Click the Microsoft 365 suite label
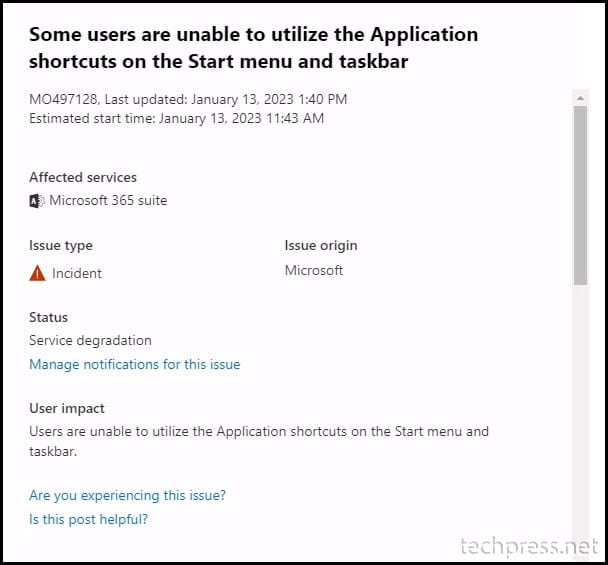 [x=108, y=200]
